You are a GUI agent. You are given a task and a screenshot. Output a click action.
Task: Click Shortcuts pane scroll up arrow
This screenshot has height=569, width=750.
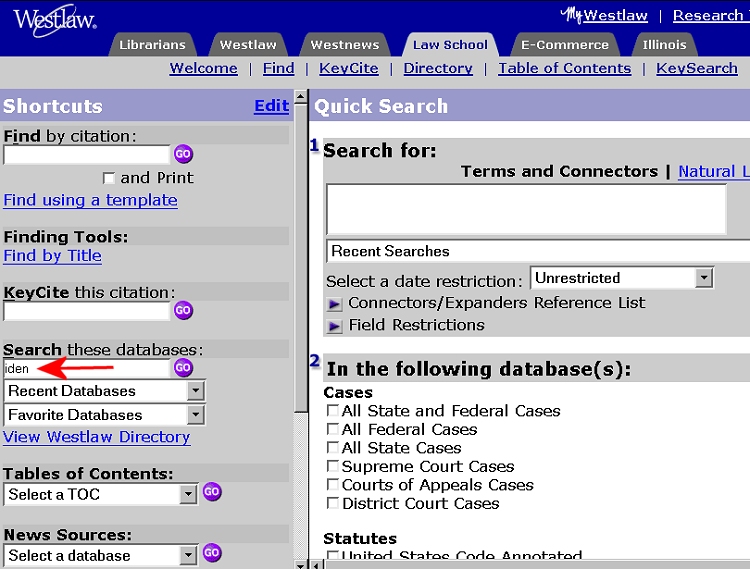coord(300,97)
